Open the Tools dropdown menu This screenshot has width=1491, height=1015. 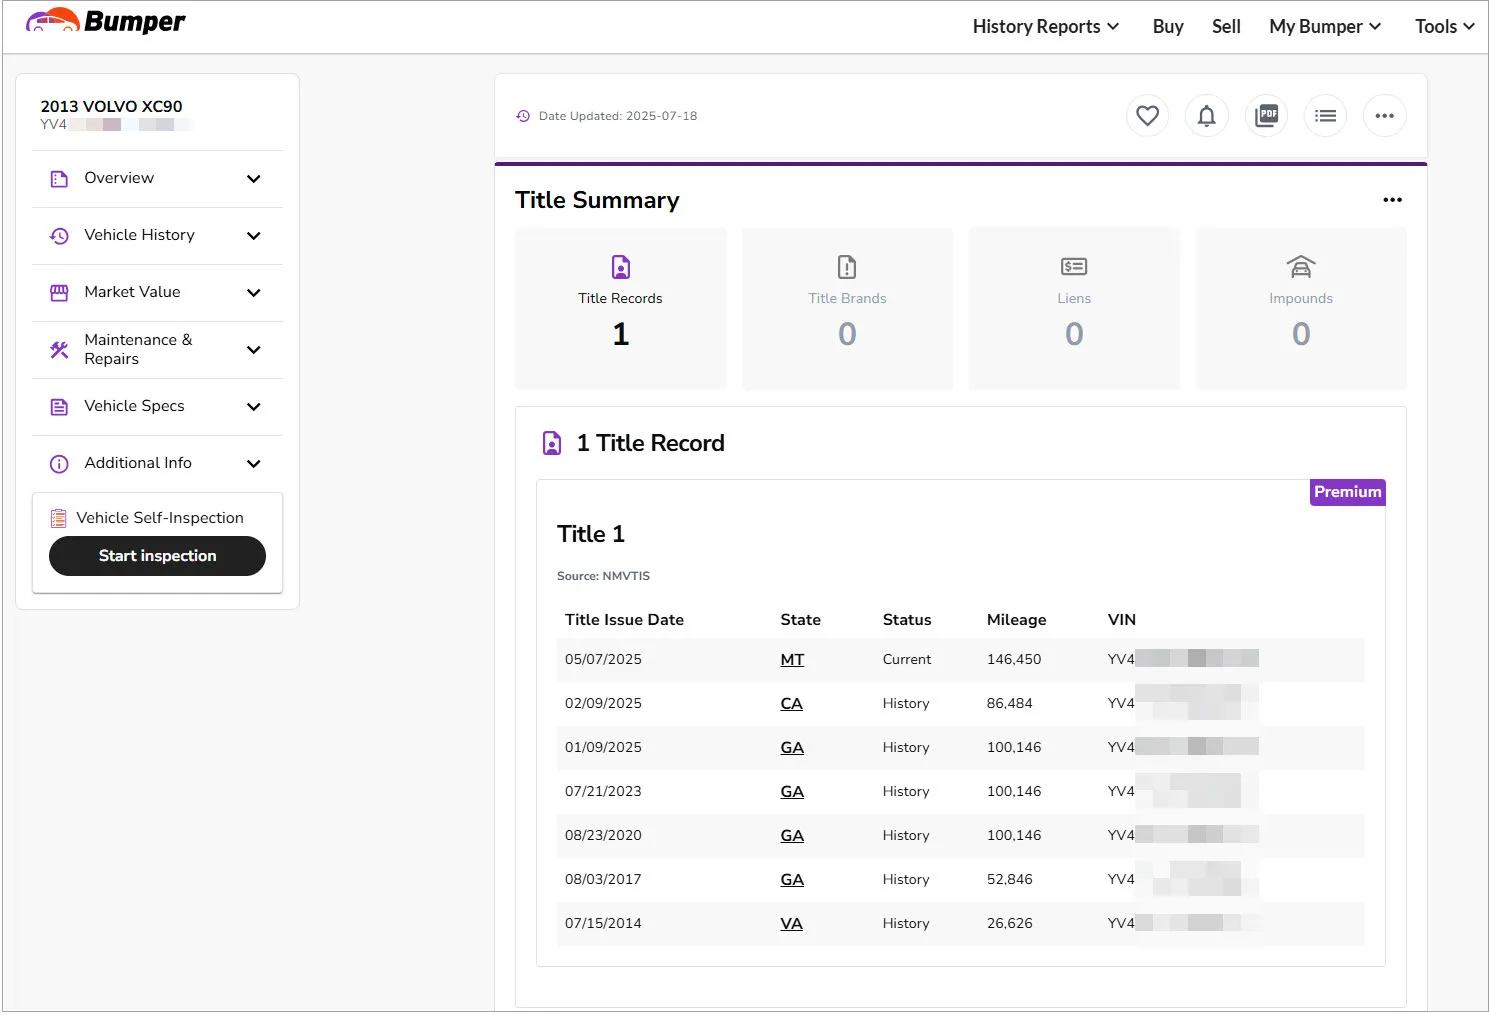point(1444,27)
